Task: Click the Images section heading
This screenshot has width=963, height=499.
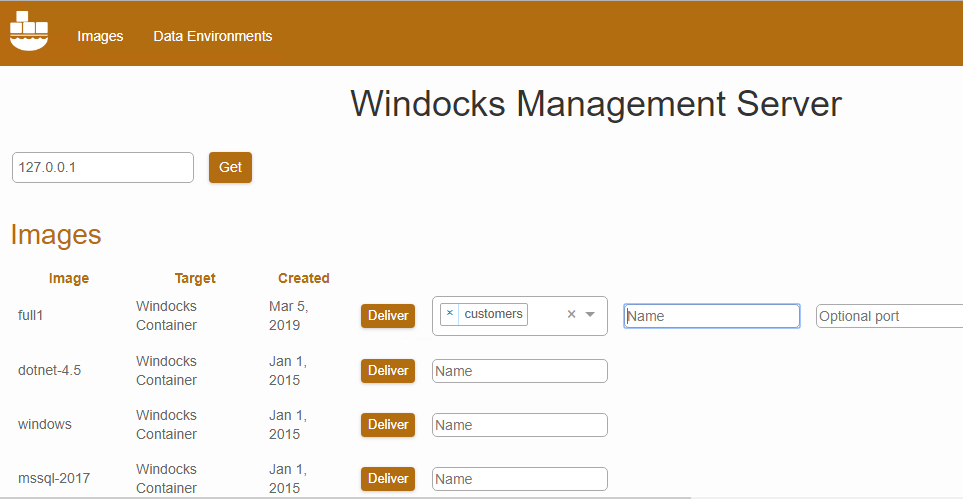Action: click(x=56, y=235)
